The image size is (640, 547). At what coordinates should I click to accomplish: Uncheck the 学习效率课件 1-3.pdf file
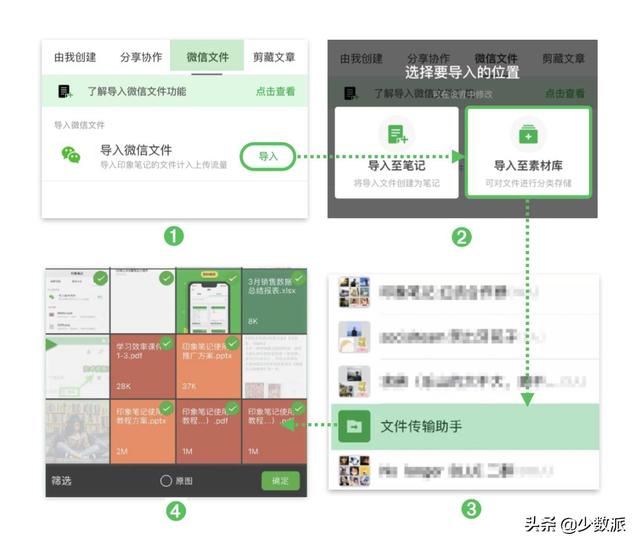pyautogui.click(x=167, y=344)
